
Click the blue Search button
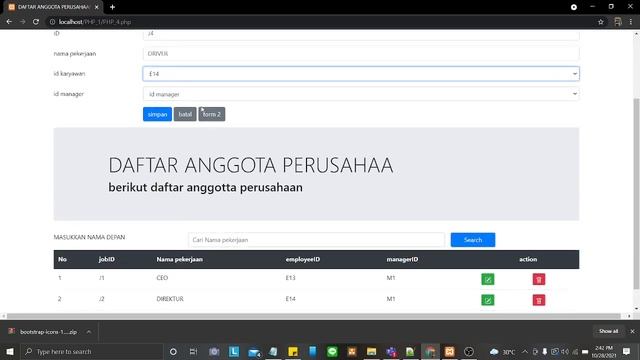pos(473,240)
